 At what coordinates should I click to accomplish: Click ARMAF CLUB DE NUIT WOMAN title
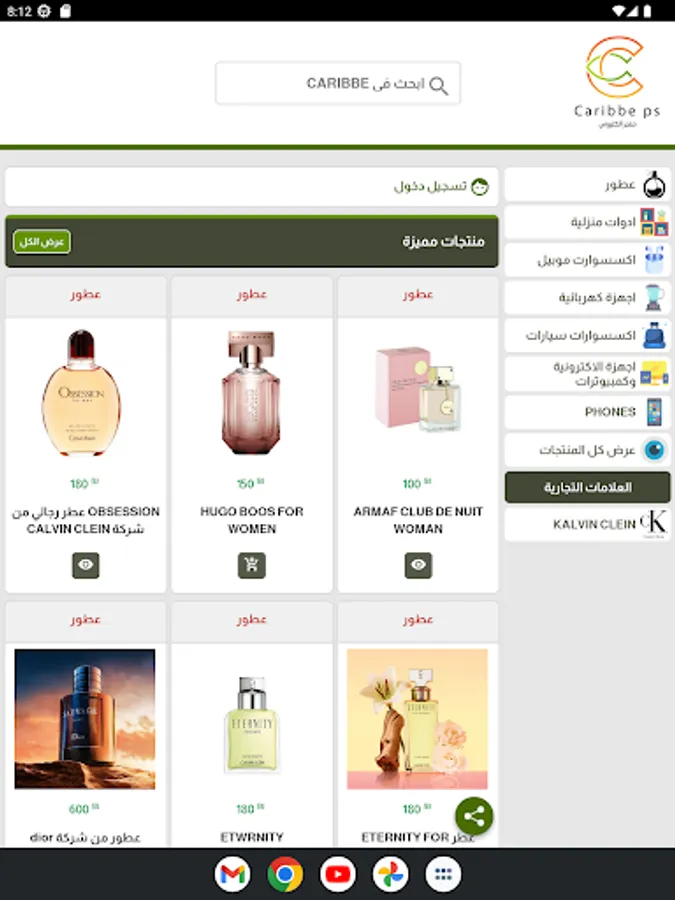418,520
